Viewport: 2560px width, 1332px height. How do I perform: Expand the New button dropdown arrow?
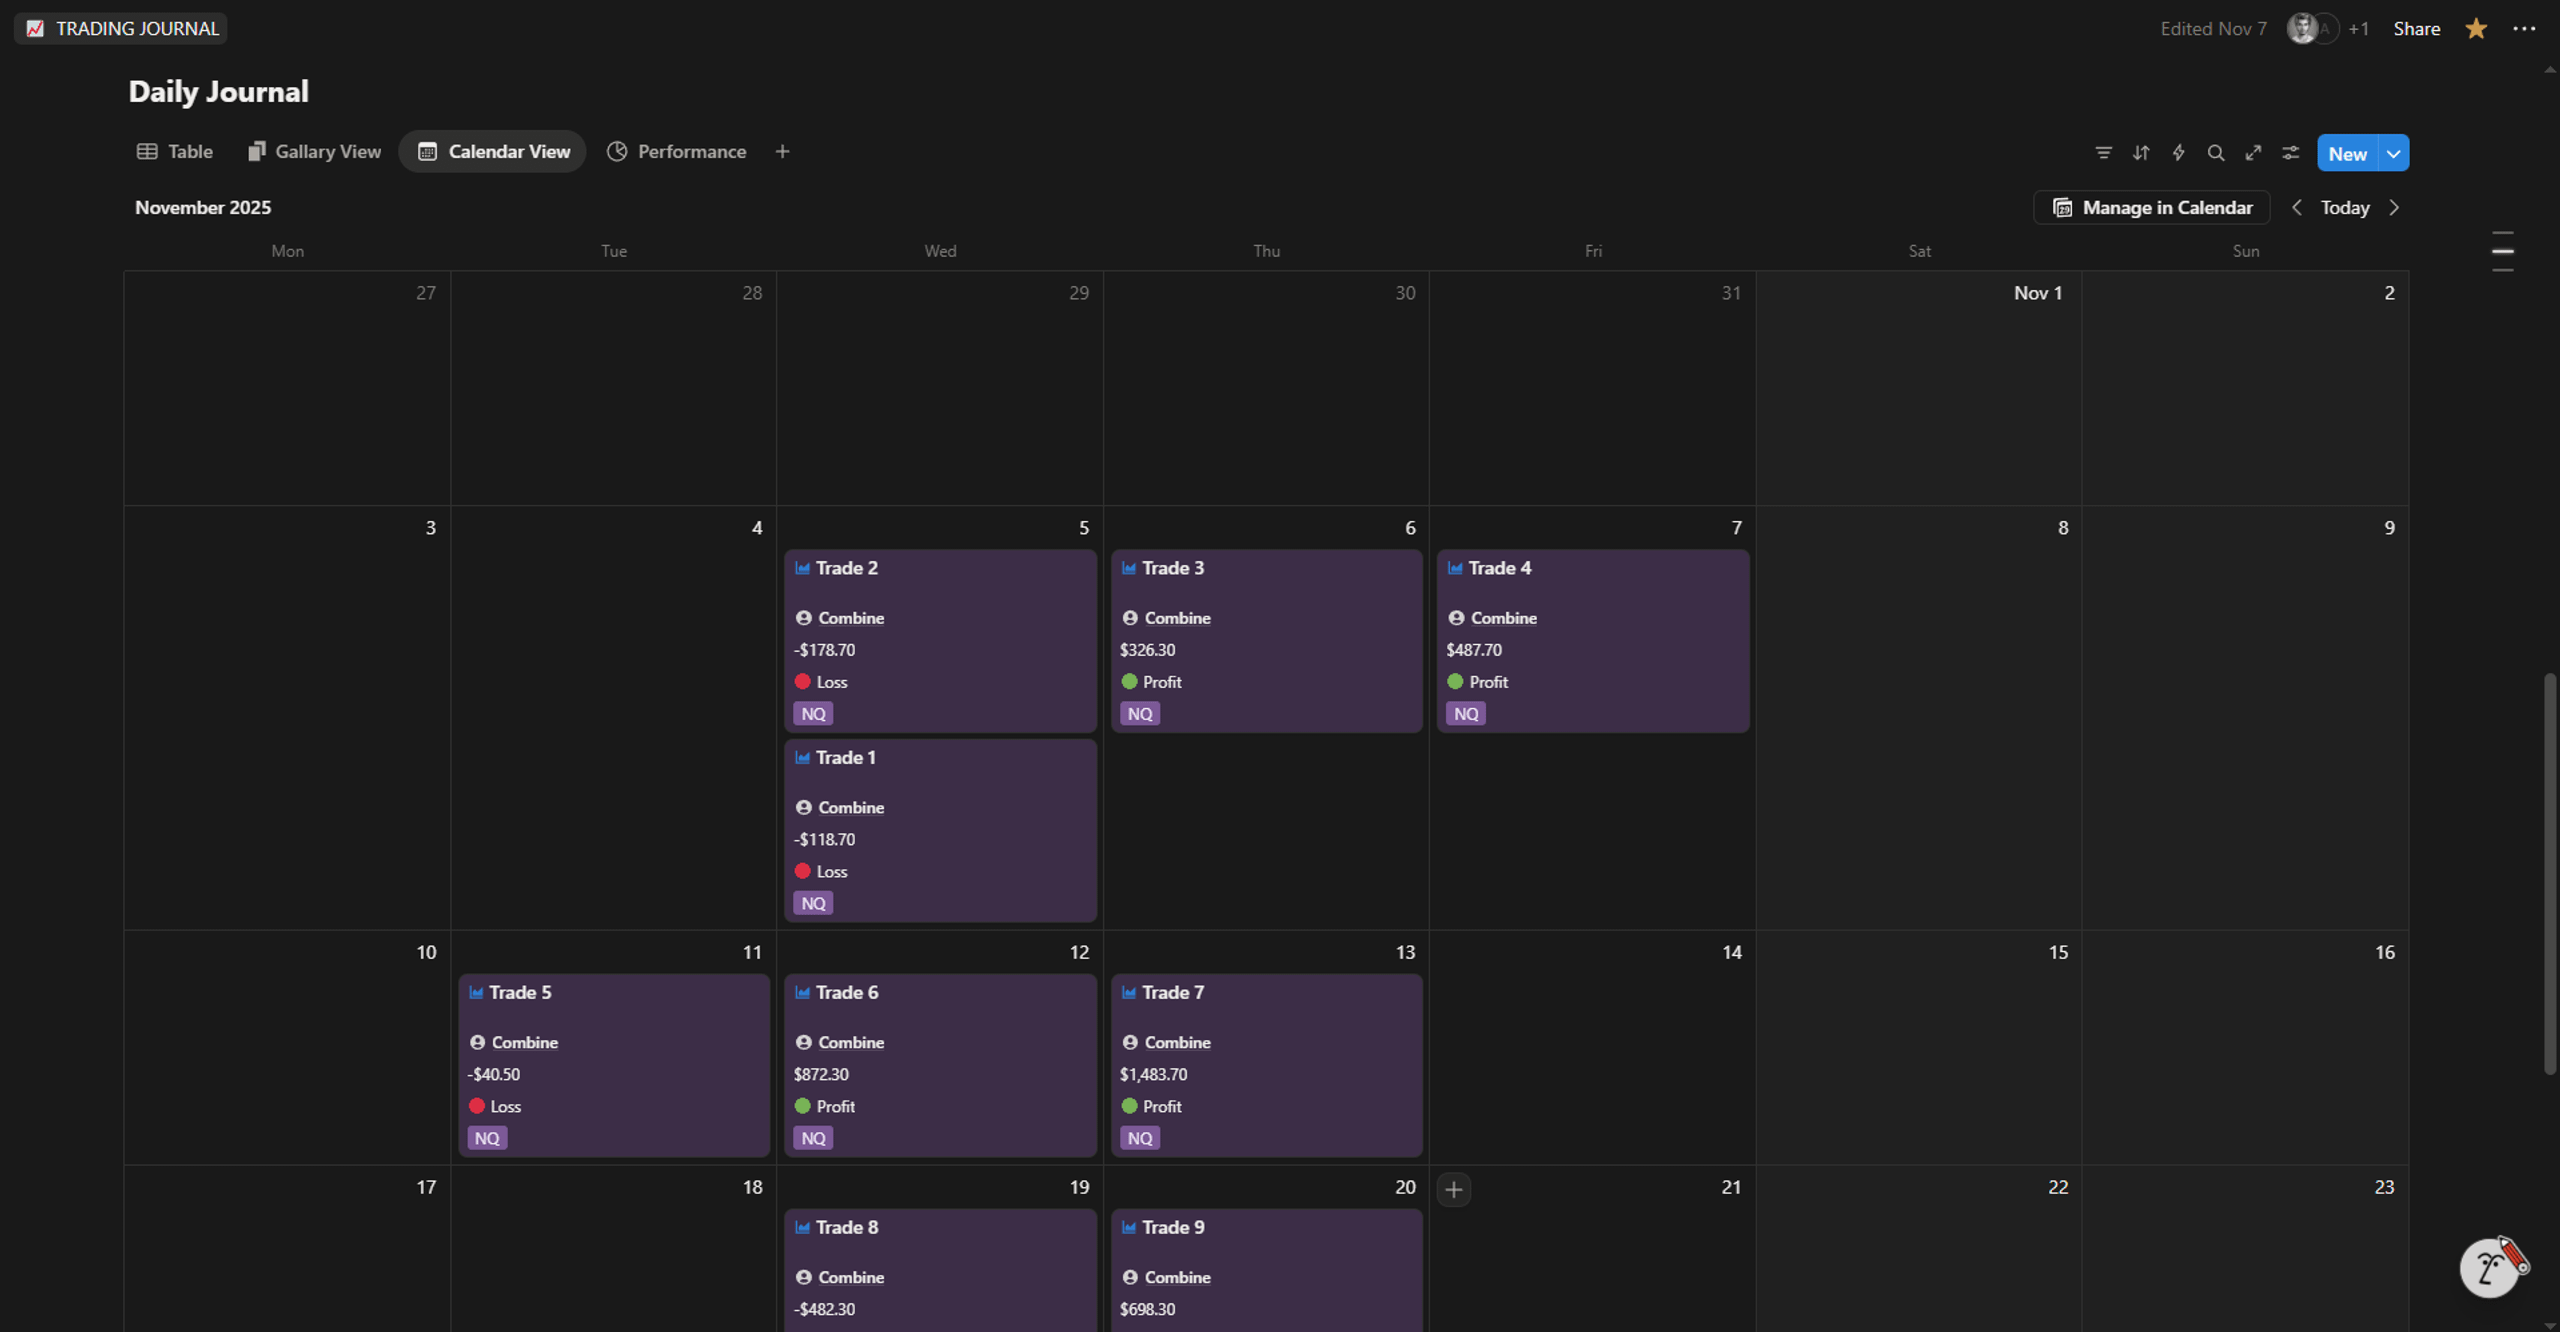(2394, 153)
